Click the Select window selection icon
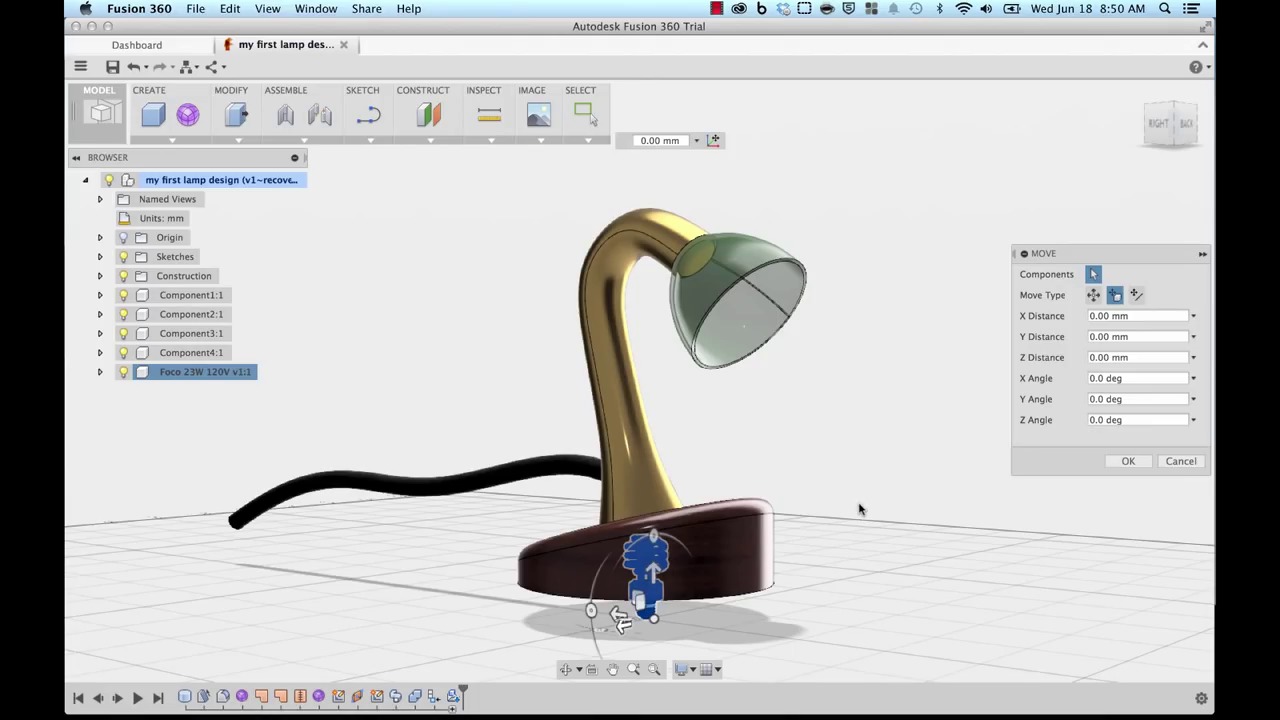 coord(586,114)
